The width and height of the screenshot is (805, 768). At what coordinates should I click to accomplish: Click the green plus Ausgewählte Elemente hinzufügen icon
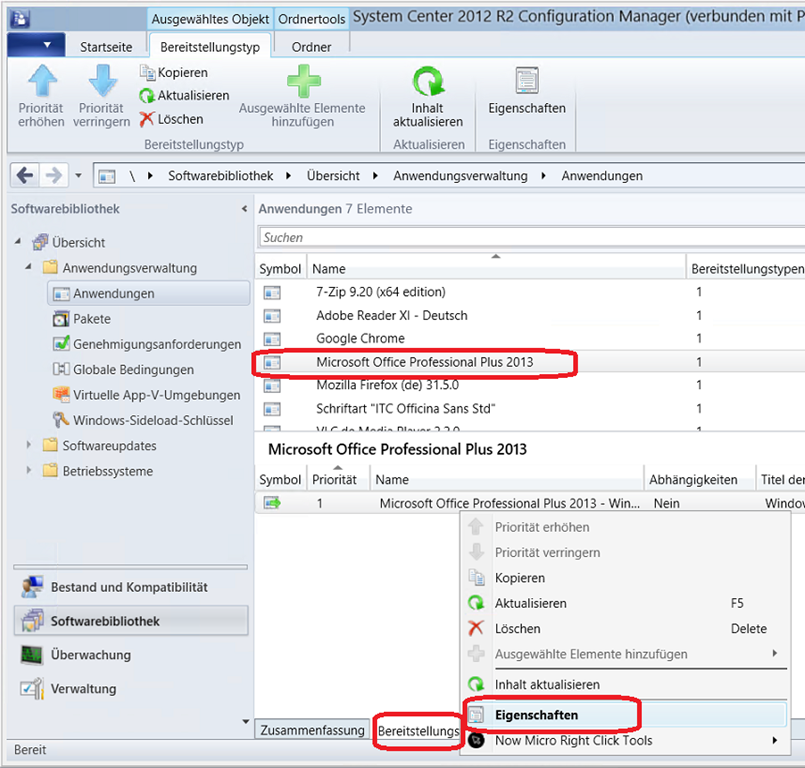(x=303, y=81)
